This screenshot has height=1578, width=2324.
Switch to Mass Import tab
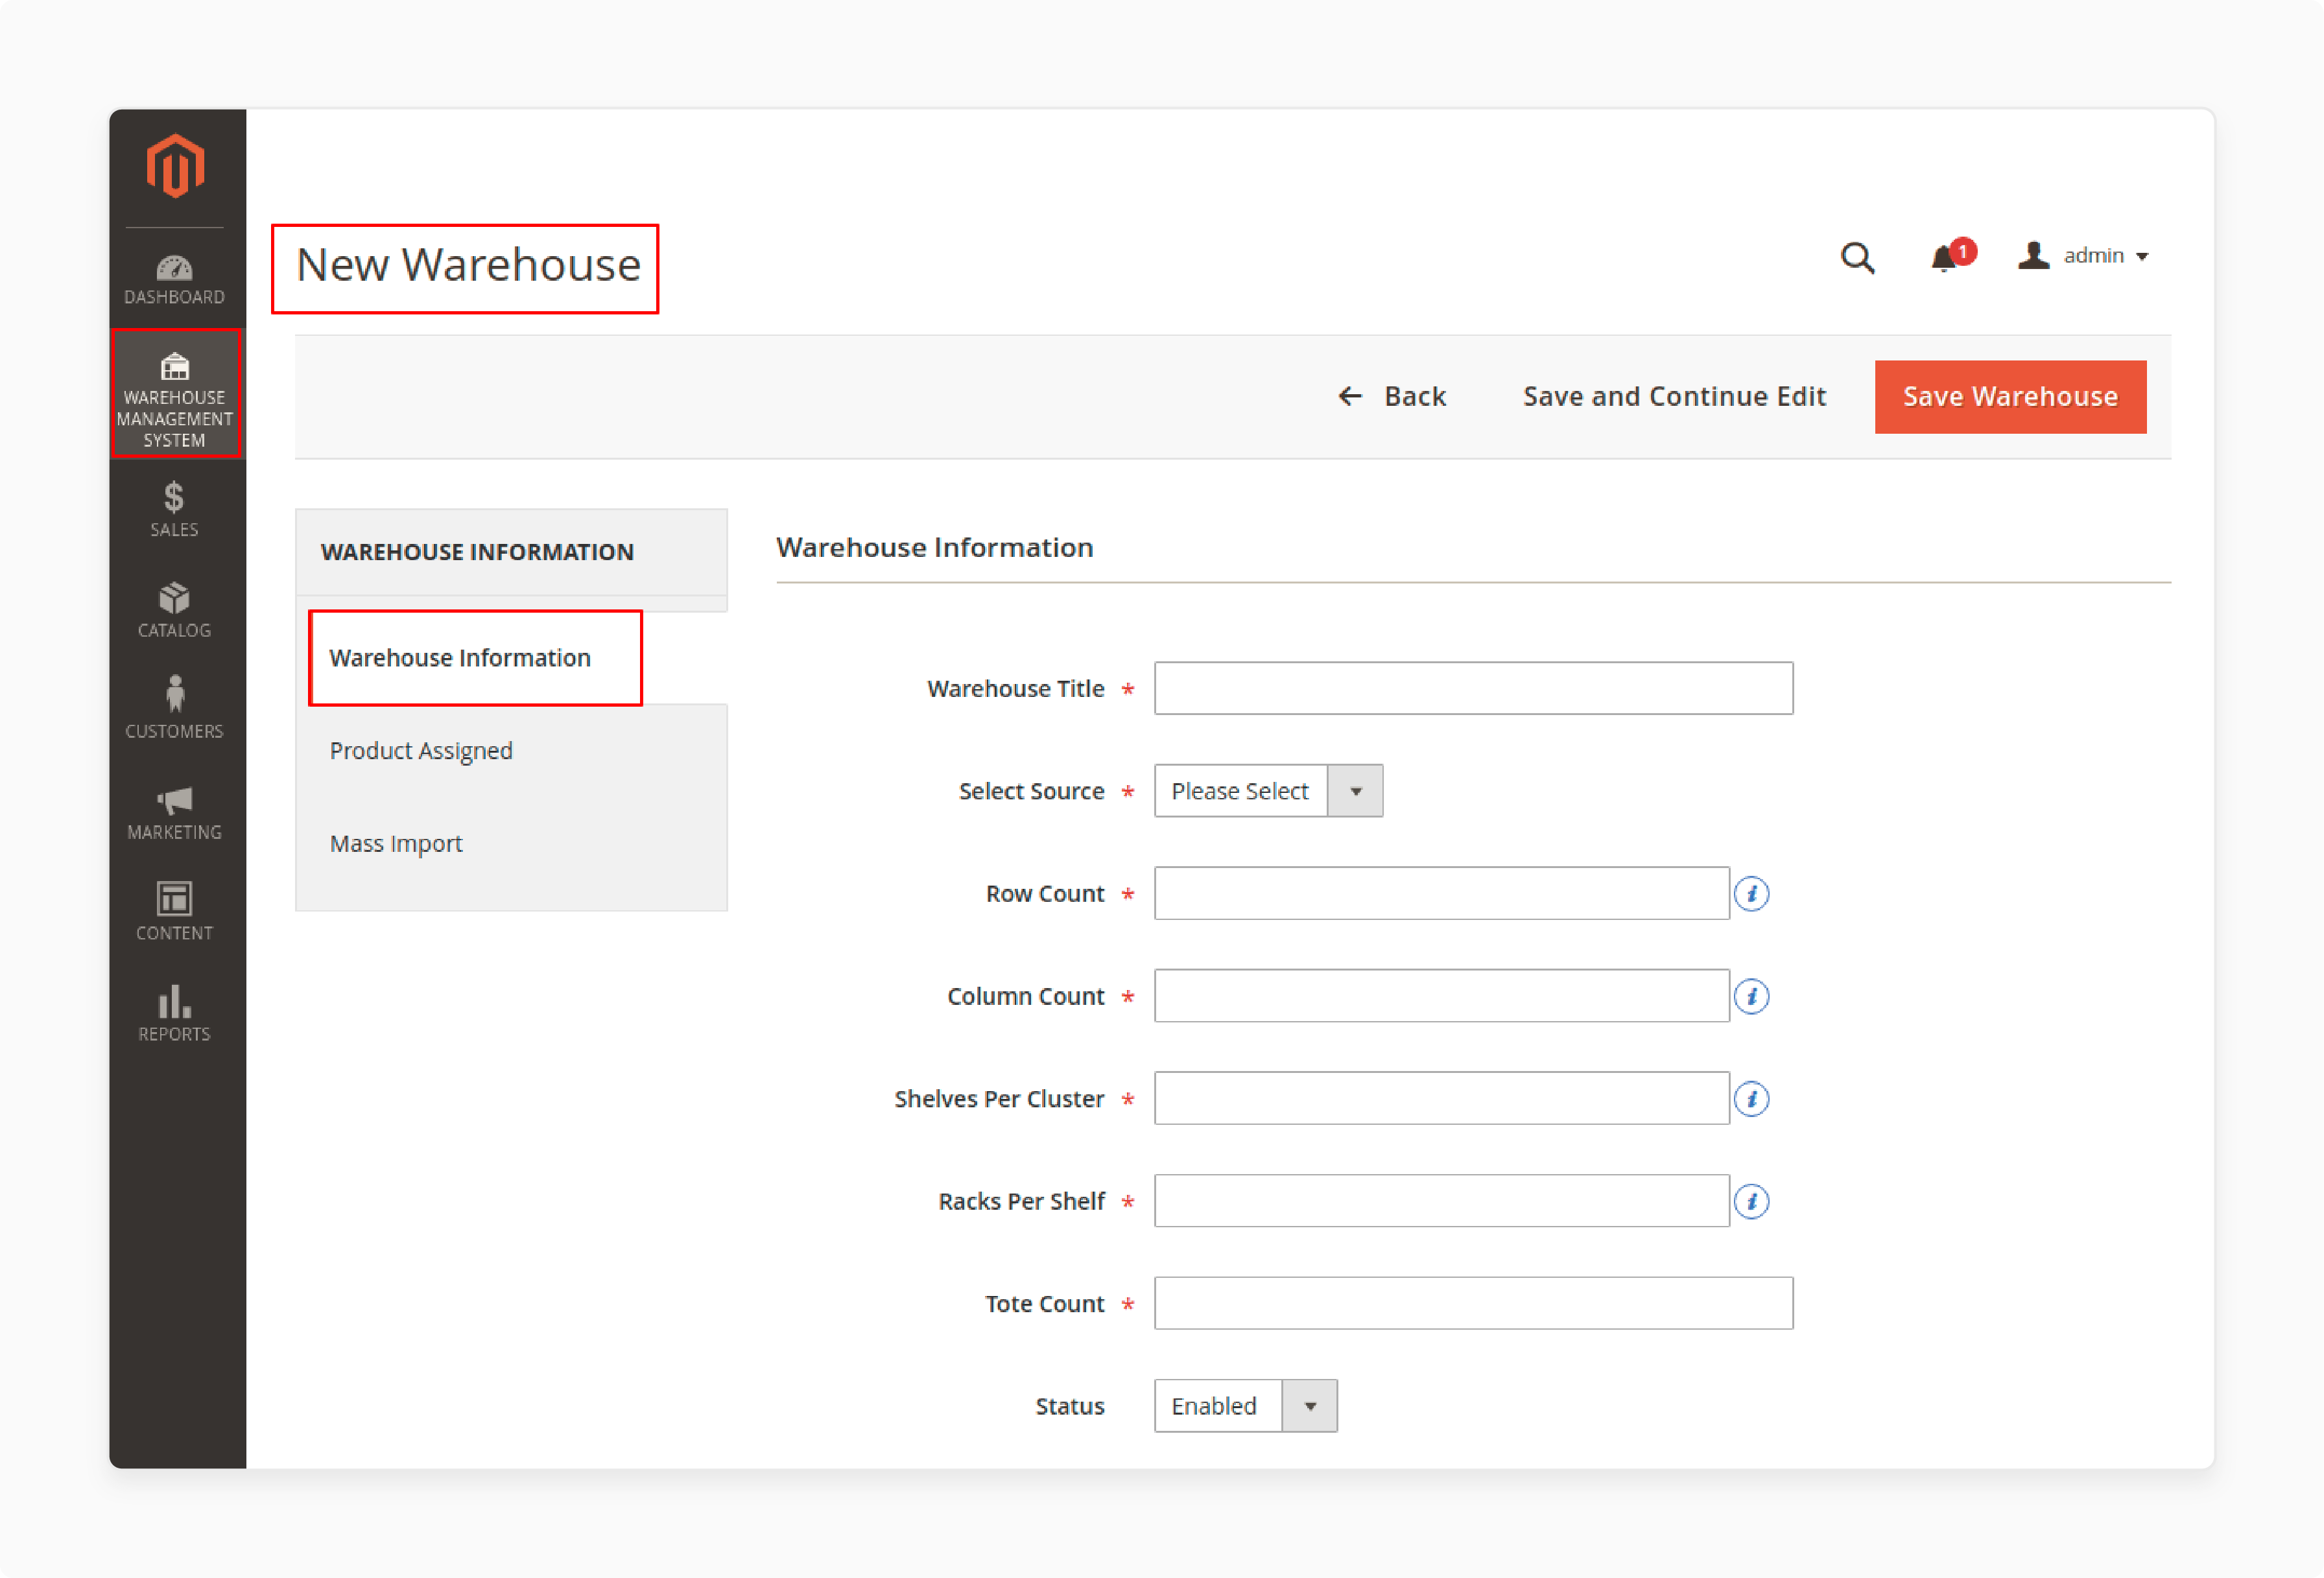[x=396, y=843]
